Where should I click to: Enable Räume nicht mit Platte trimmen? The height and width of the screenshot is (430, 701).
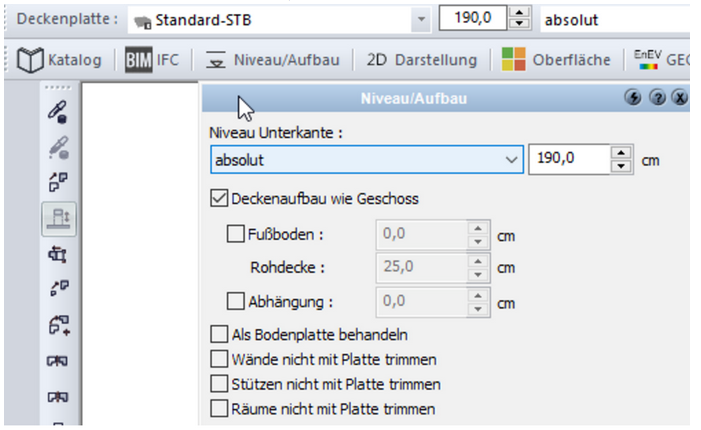[219, 408]
